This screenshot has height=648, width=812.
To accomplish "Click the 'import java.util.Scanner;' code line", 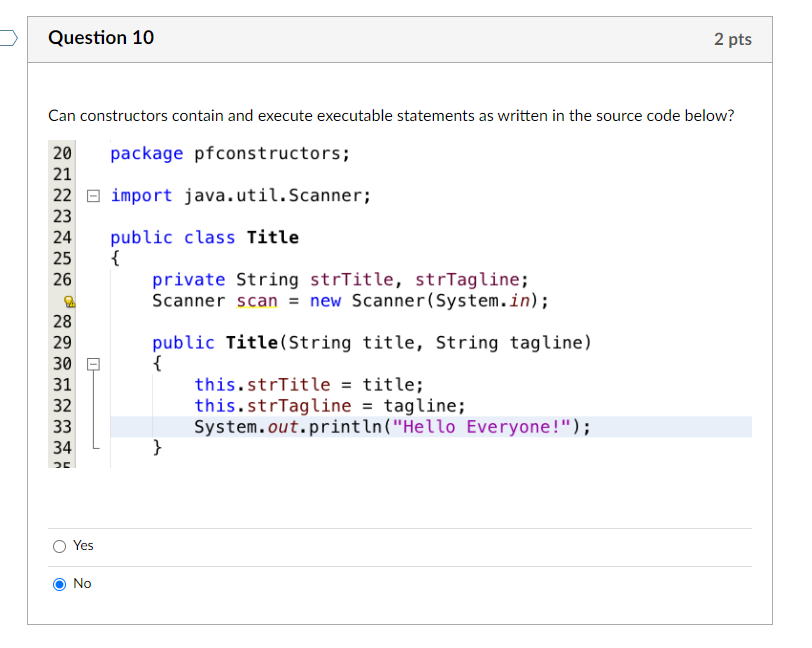I will [x=241, y=196].
